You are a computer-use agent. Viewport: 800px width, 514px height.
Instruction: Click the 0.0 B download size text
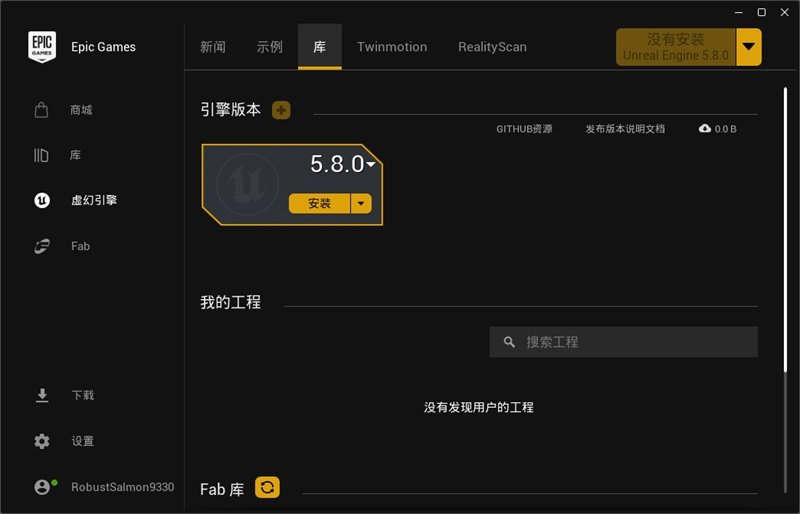(x=725, y=129)
